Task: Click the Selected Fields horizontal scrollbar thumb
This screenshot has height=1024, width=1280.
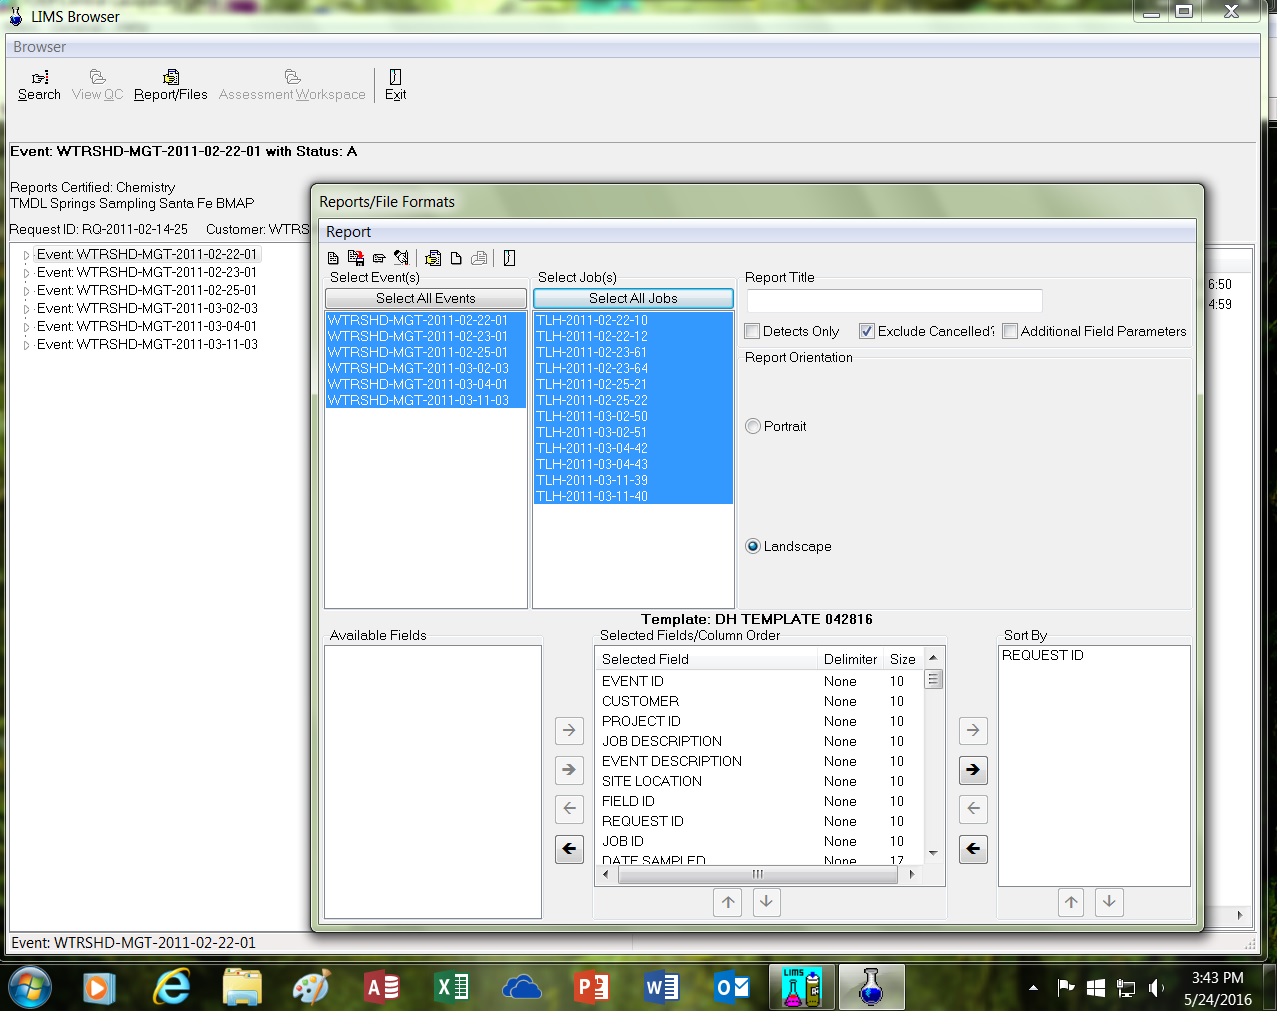Action: 758,874
